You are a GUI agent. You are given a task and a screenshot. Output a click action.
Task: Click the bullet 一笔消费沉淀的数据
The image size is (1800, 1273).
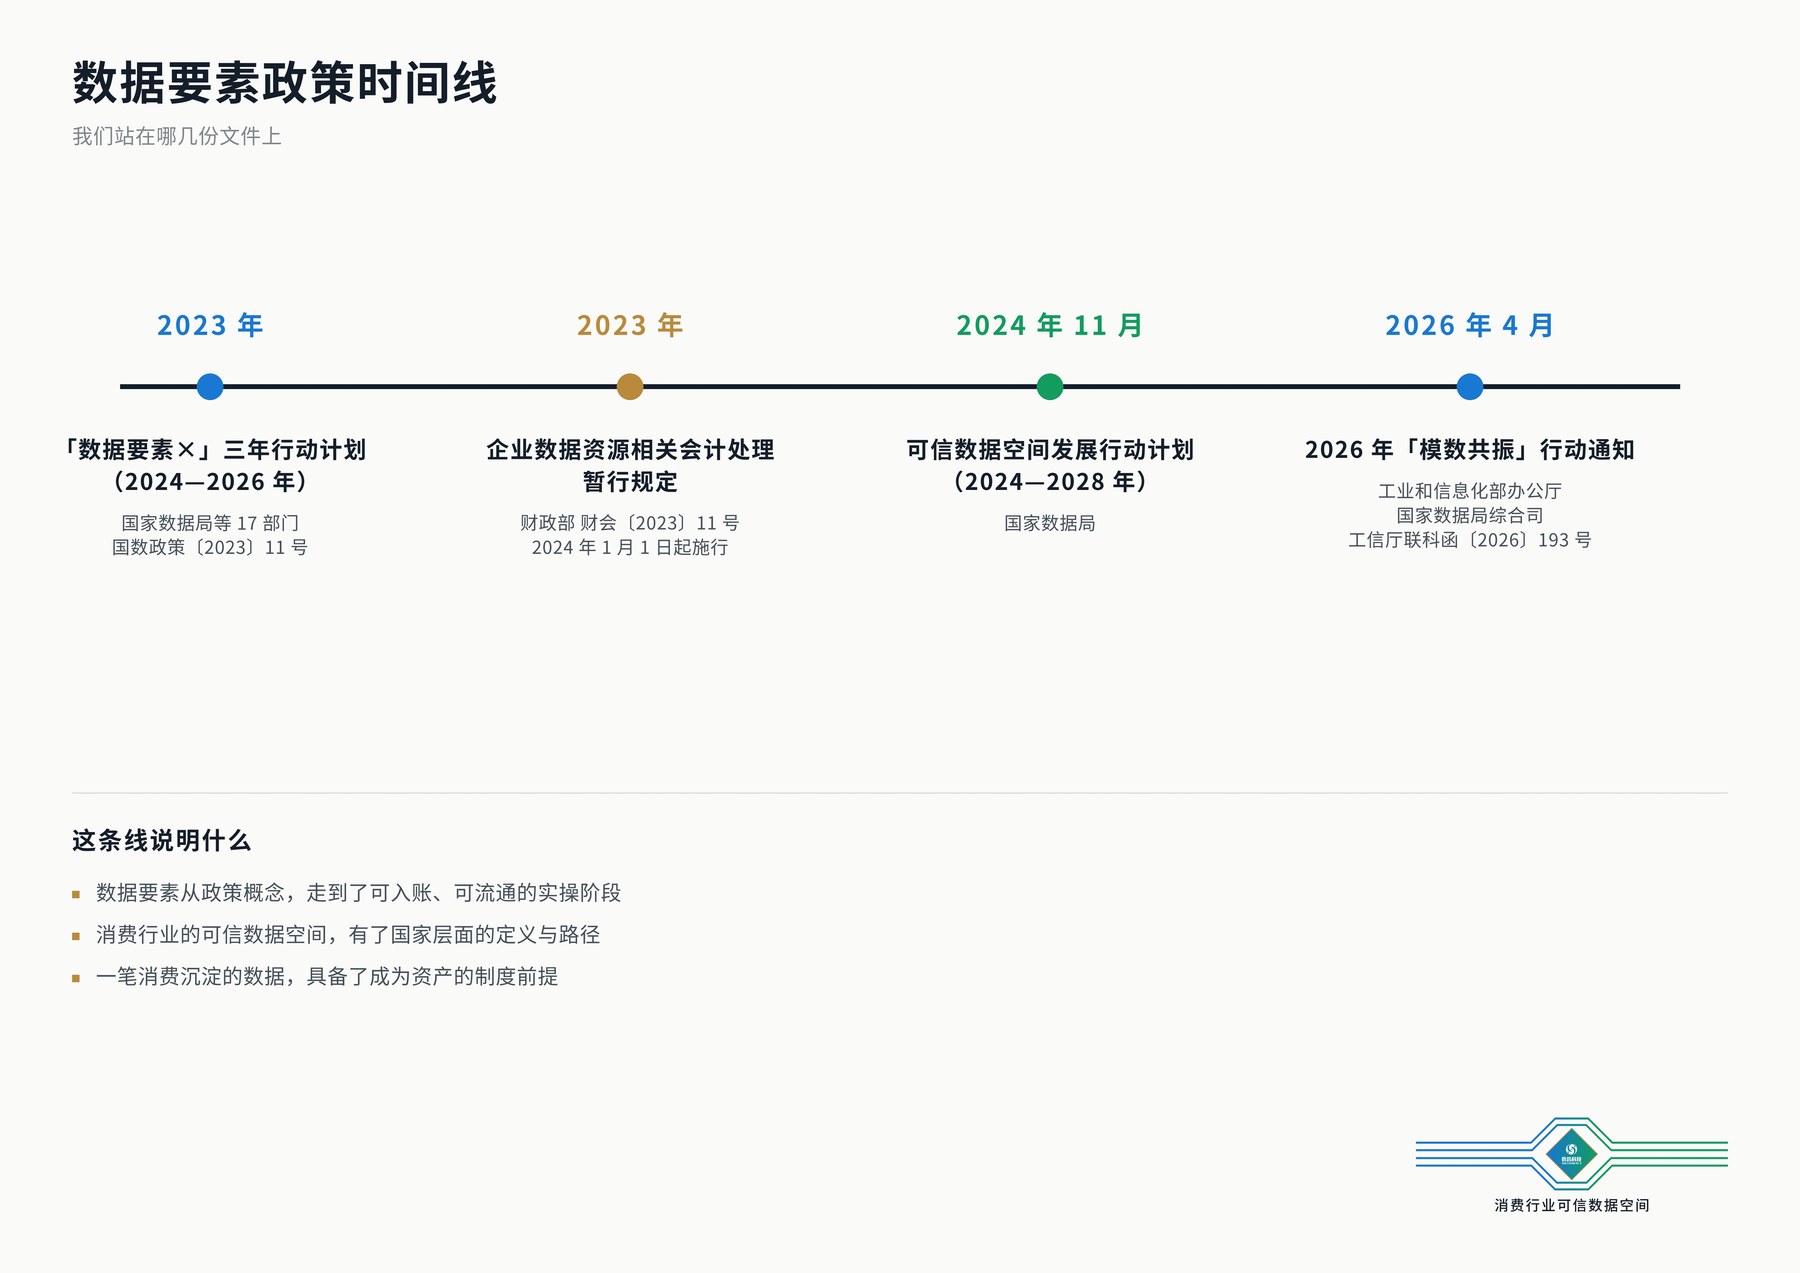coord(327,976)
